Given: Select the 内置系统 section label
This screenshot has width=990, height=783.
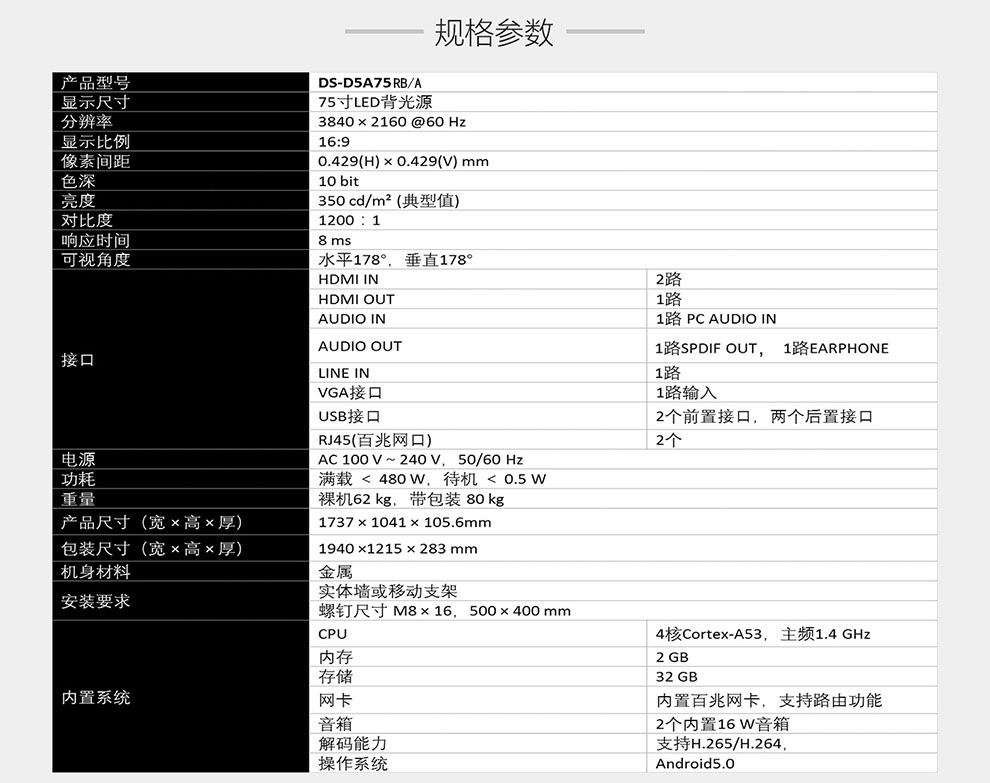Looking at the screenshot, I should [95, 697].
